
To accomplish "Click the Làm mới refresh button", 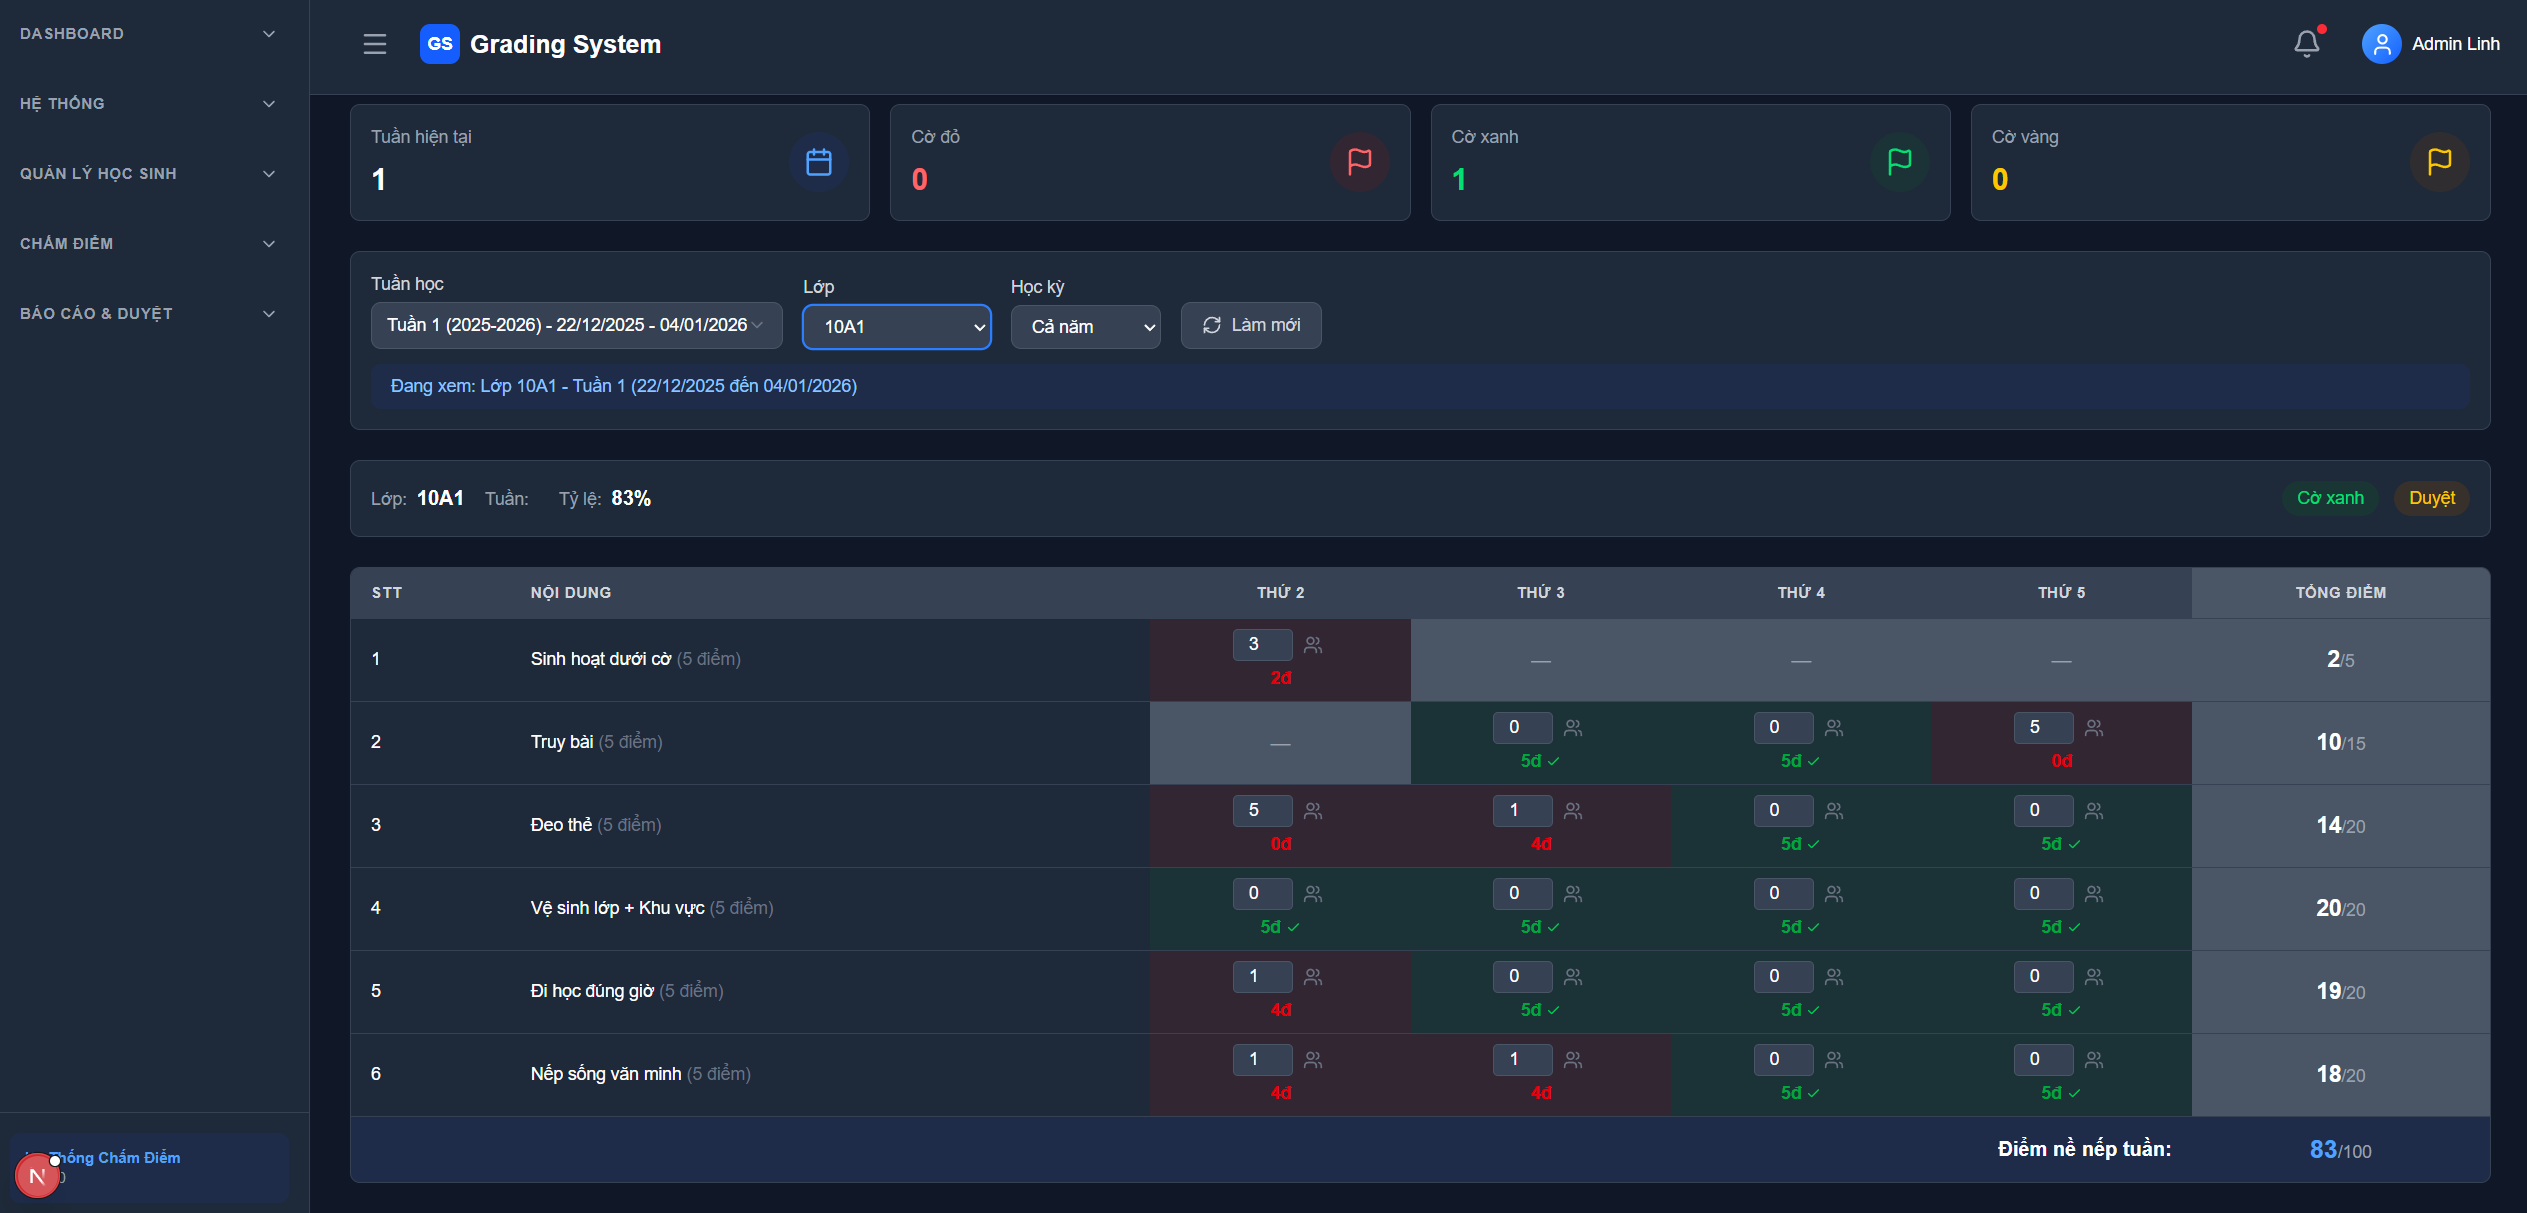I will point(1250,325).
